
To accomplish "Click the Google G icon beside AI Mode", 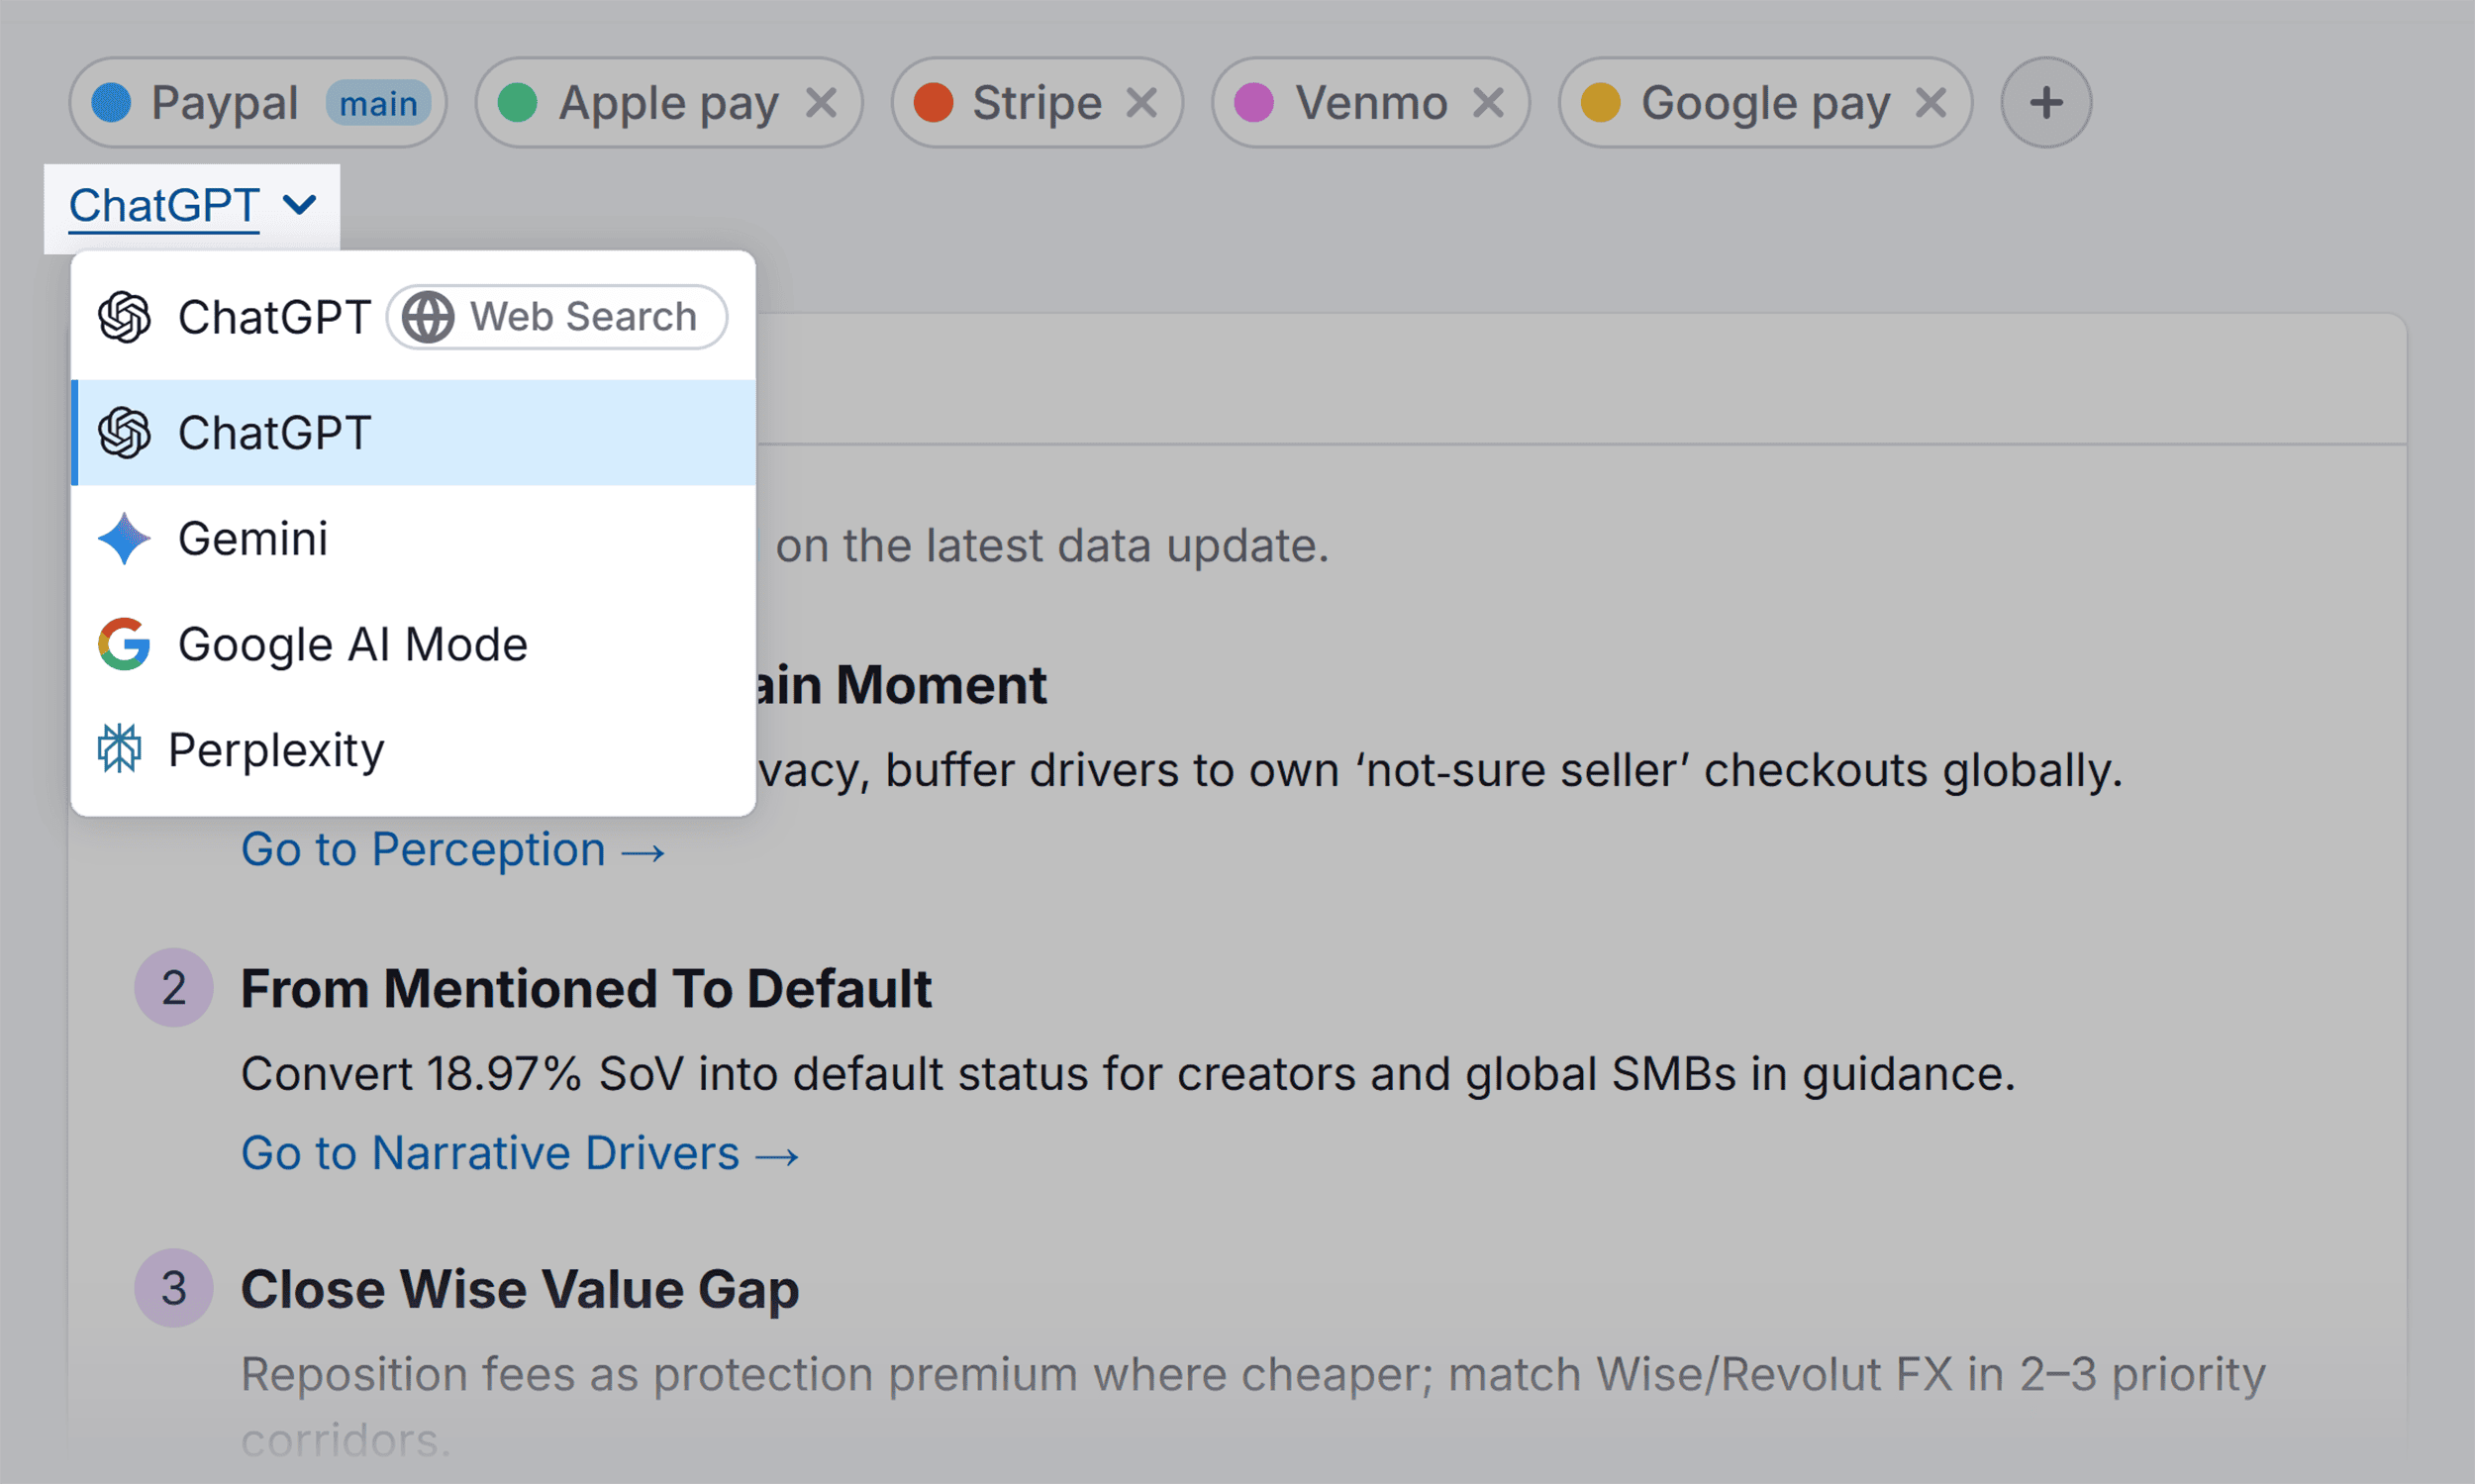I will tap(122, 644).
